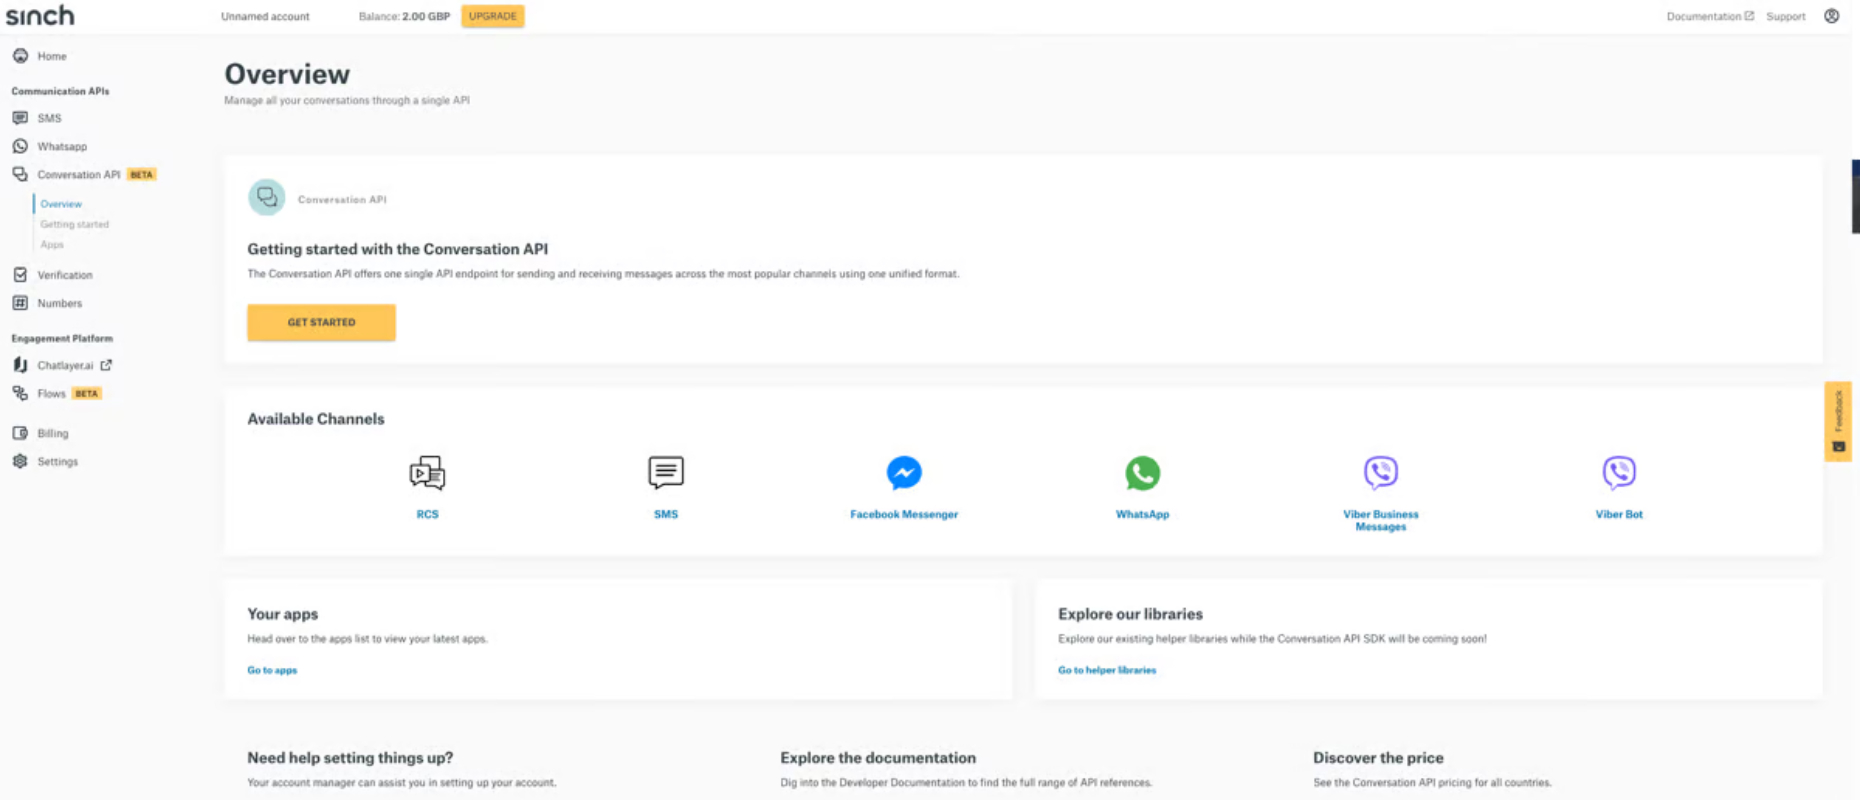Image resolution: width=1860 pixels, height=800 pixels.
Task: Open the Viber Bot label link
Action: click(x=1619, y=514)
